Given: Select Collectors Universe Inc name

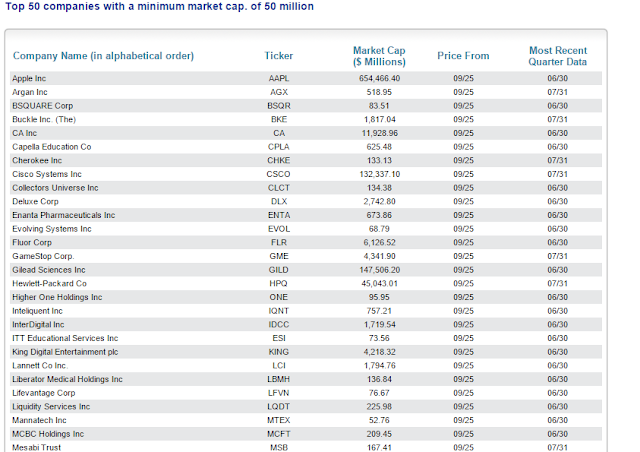Looking at the screenshot, I should (x=55, y=188).
